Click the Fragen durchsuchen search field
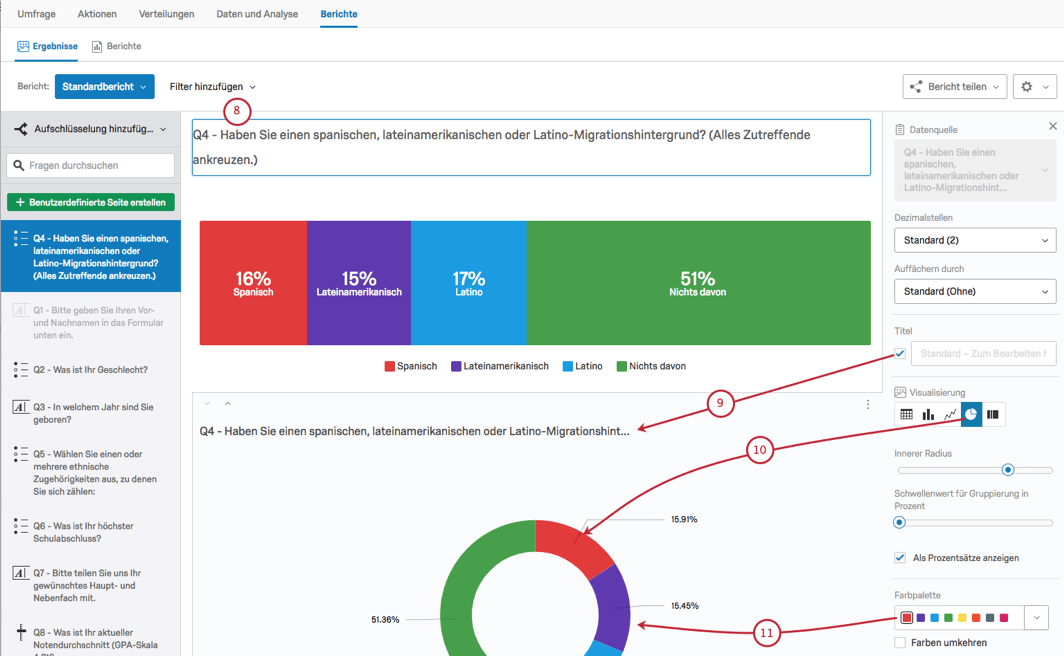The width and height of the screenshot is (1064, 656). point(91,166)
